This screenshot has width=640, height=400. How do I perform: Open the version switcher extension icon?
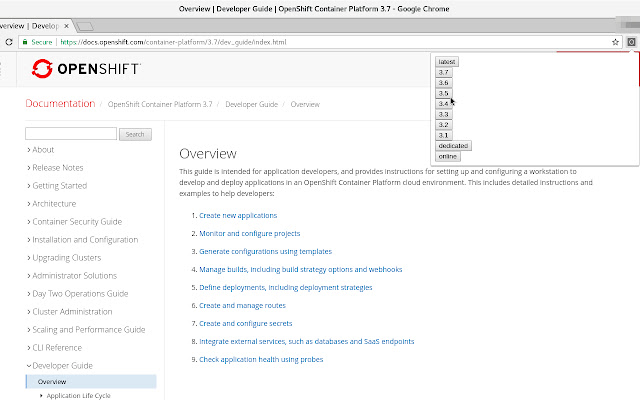point(631,42)
